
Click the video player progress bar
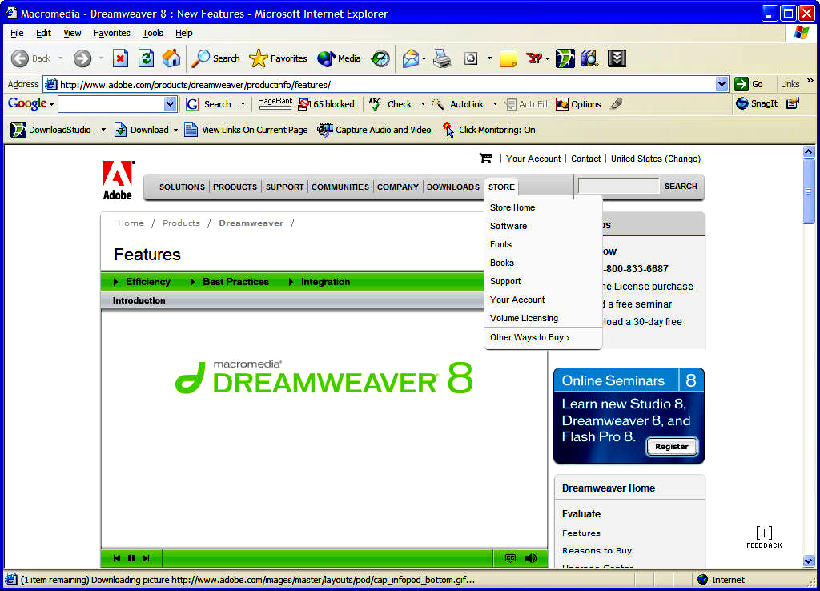point(328,558)
